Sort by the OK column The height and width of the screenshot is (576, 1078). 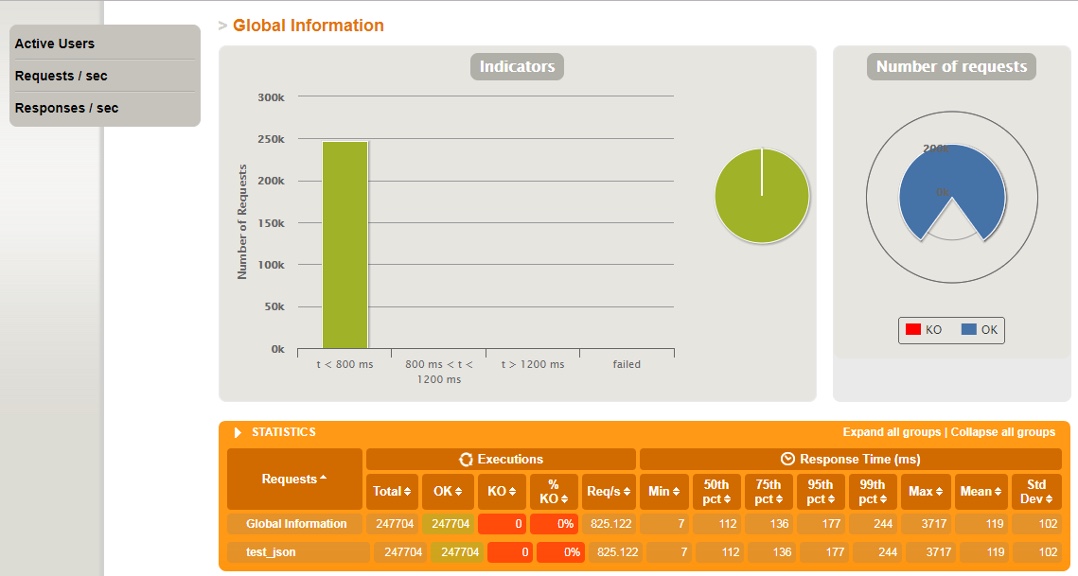pos(447,491)
